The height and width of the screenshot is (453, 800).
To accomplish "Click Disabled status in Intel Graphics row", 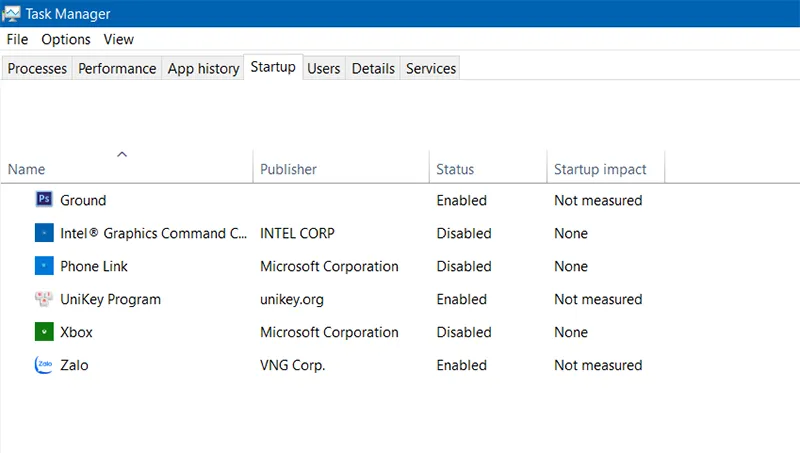I will point(464,233).
